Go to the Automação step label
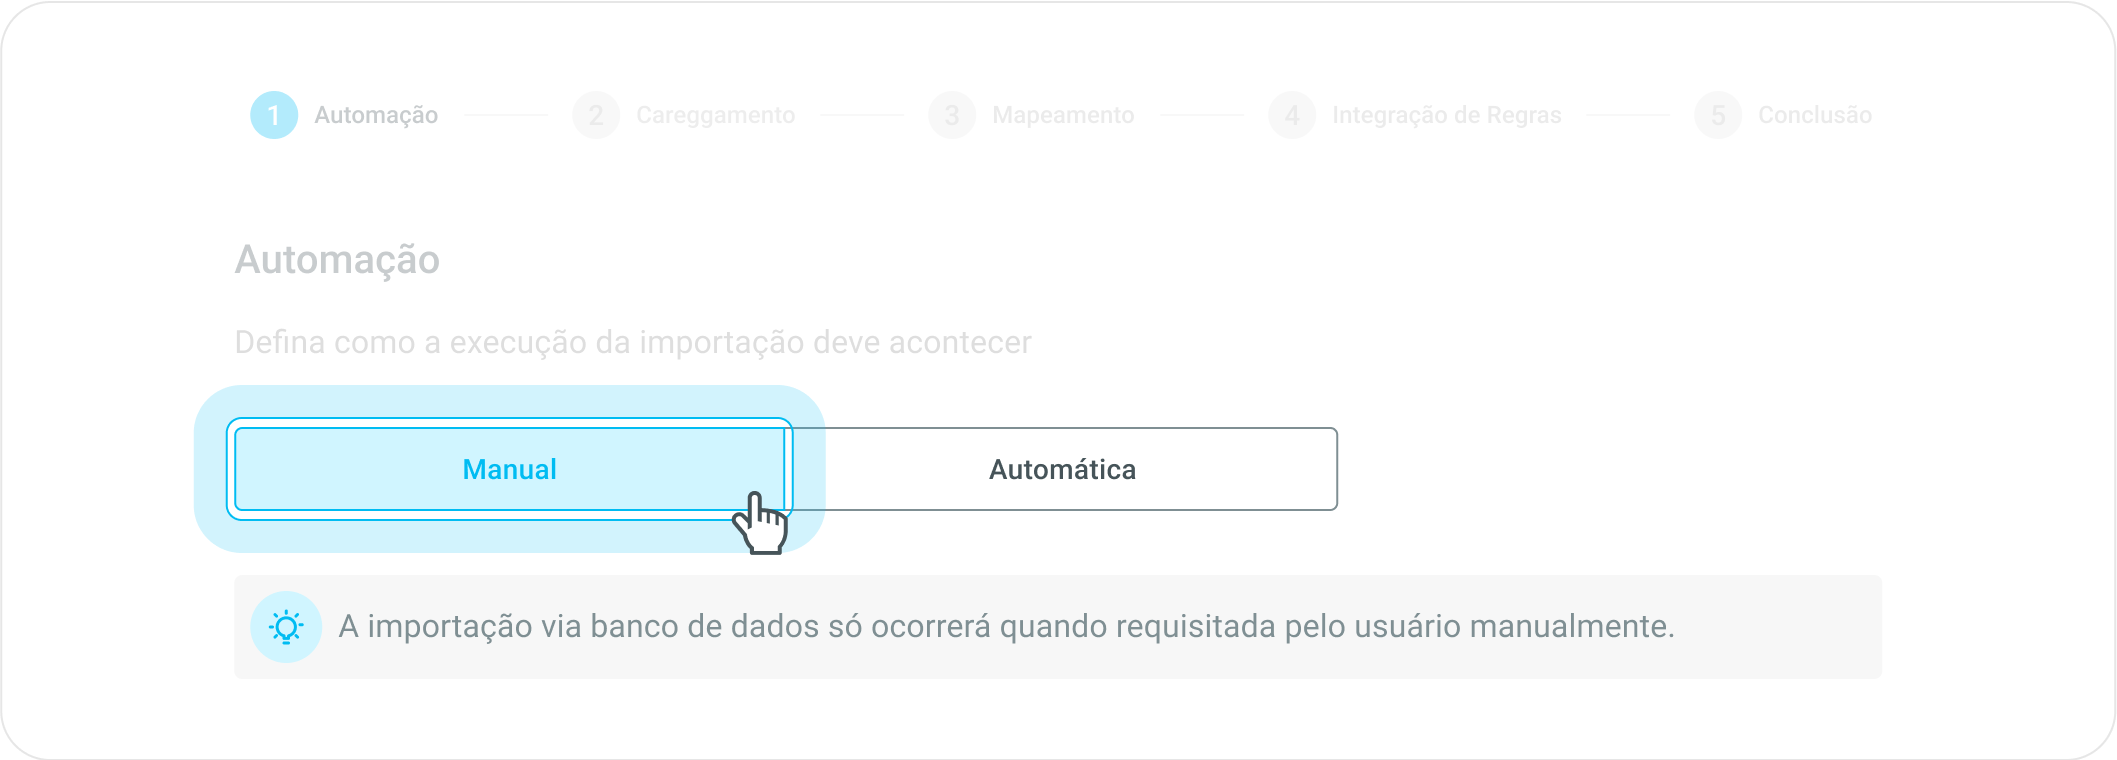The image size is (2117, 760). pyautogui.click(x=376, y=115)
